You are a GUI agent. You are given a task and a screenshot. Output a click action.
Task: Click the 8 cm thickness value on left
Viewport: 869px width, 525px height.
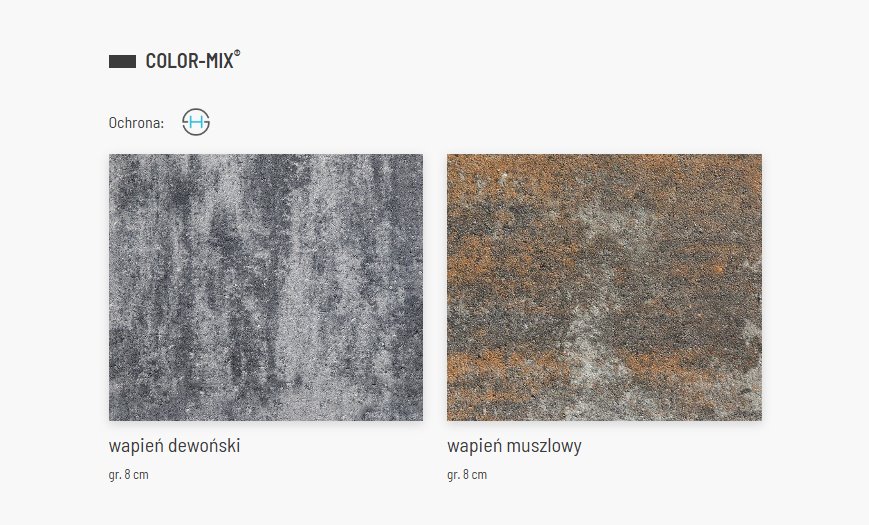coord(136,475)
